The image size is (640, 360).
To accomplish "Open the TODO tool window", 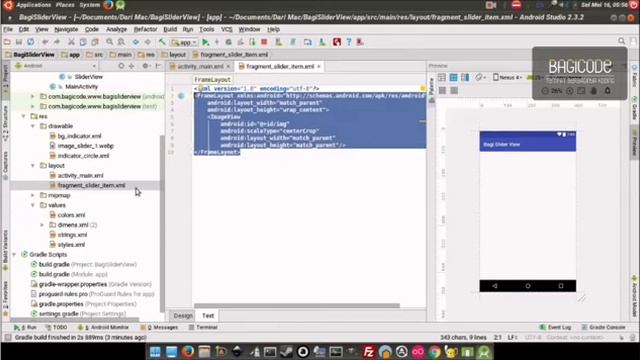I will coord(56,327).
